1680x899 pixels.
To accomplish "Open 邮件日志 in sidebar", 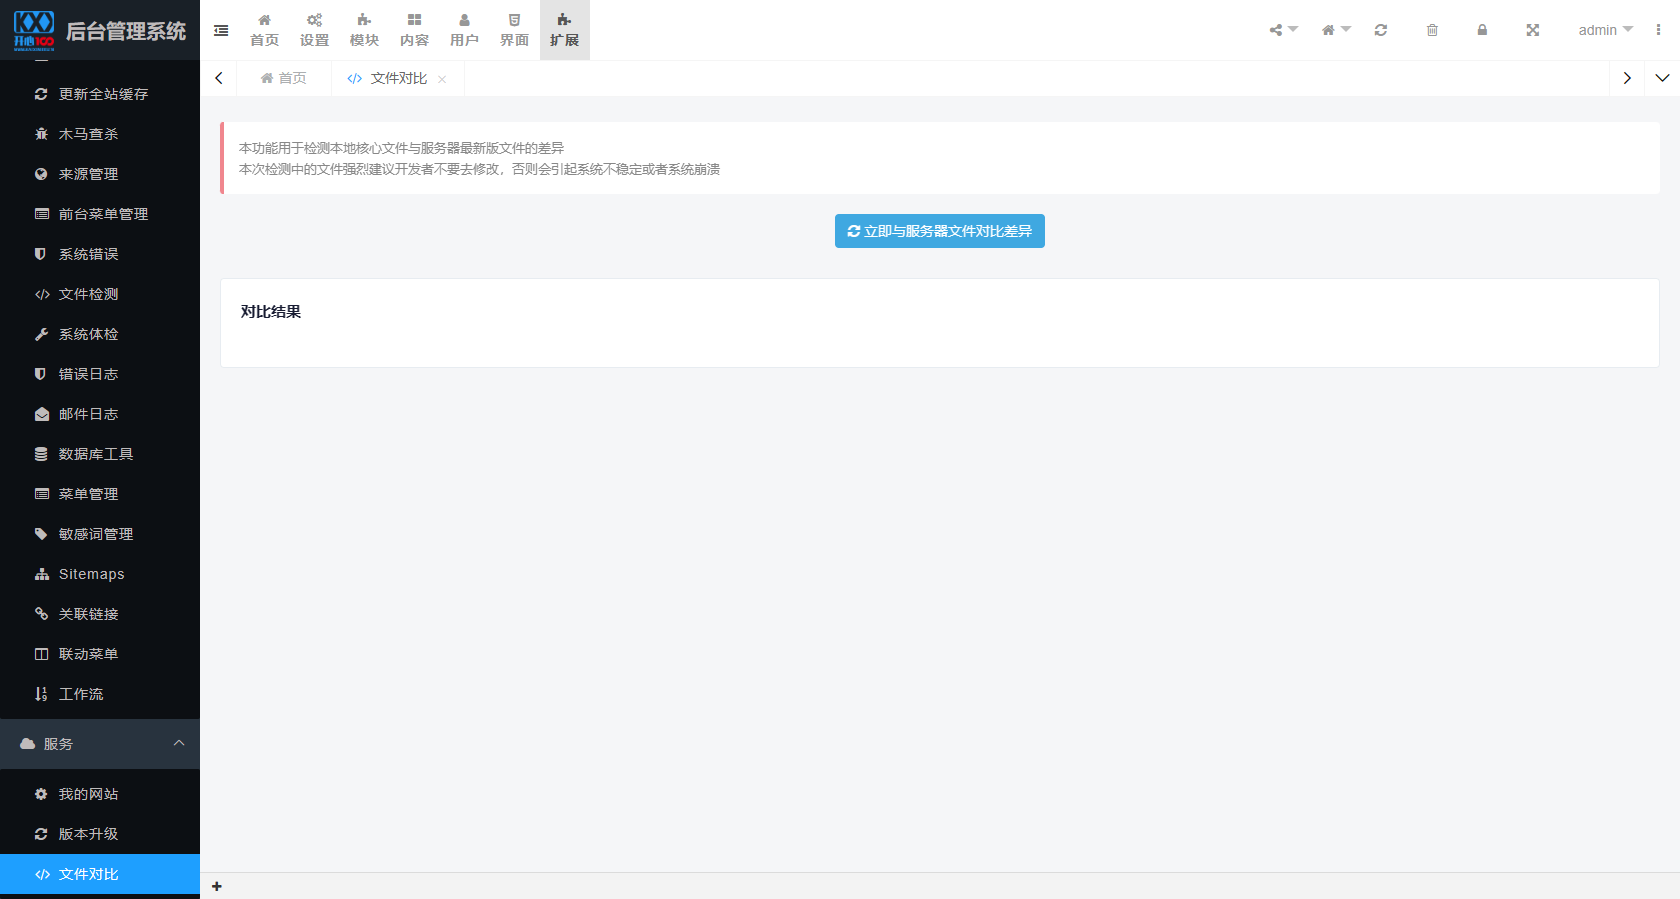I will coord(100,414).
